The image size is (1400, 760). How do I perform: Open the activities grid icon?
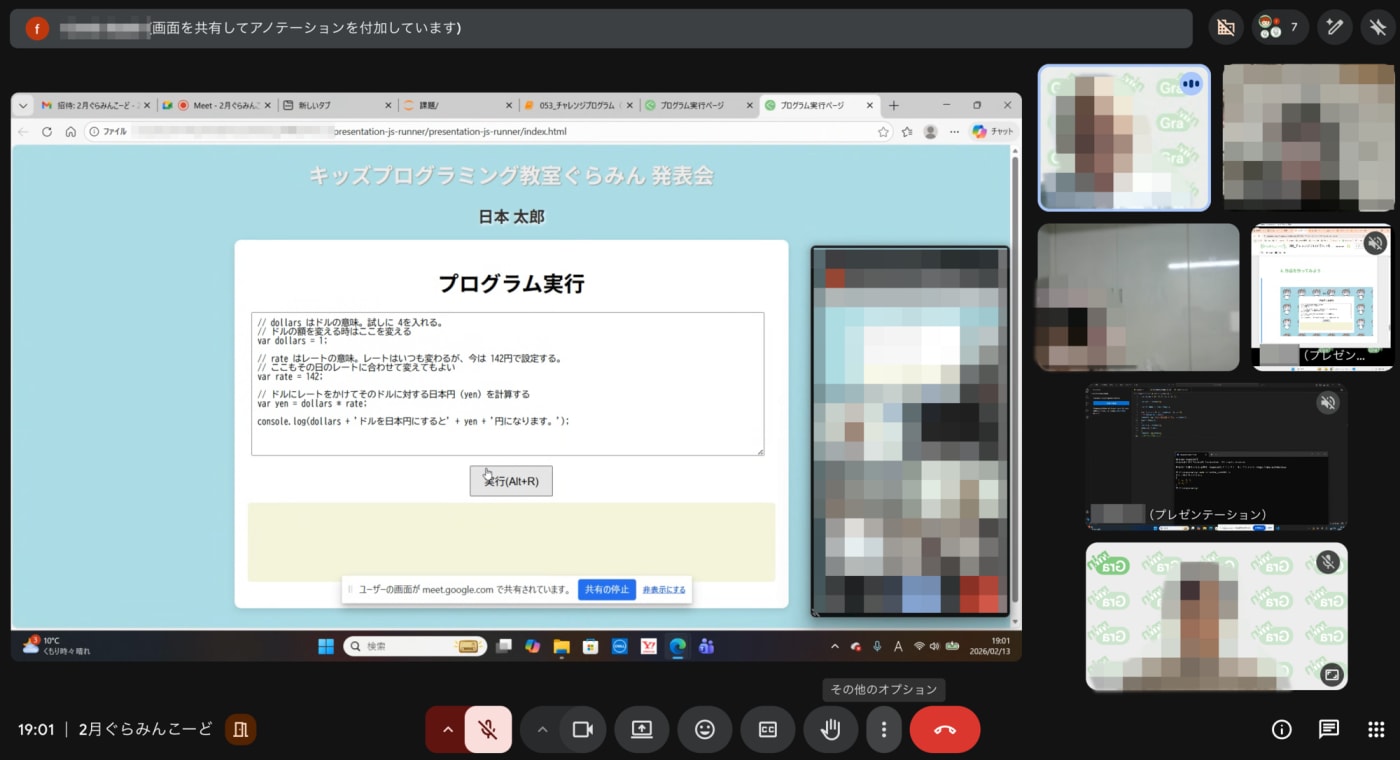(1376, 730)
